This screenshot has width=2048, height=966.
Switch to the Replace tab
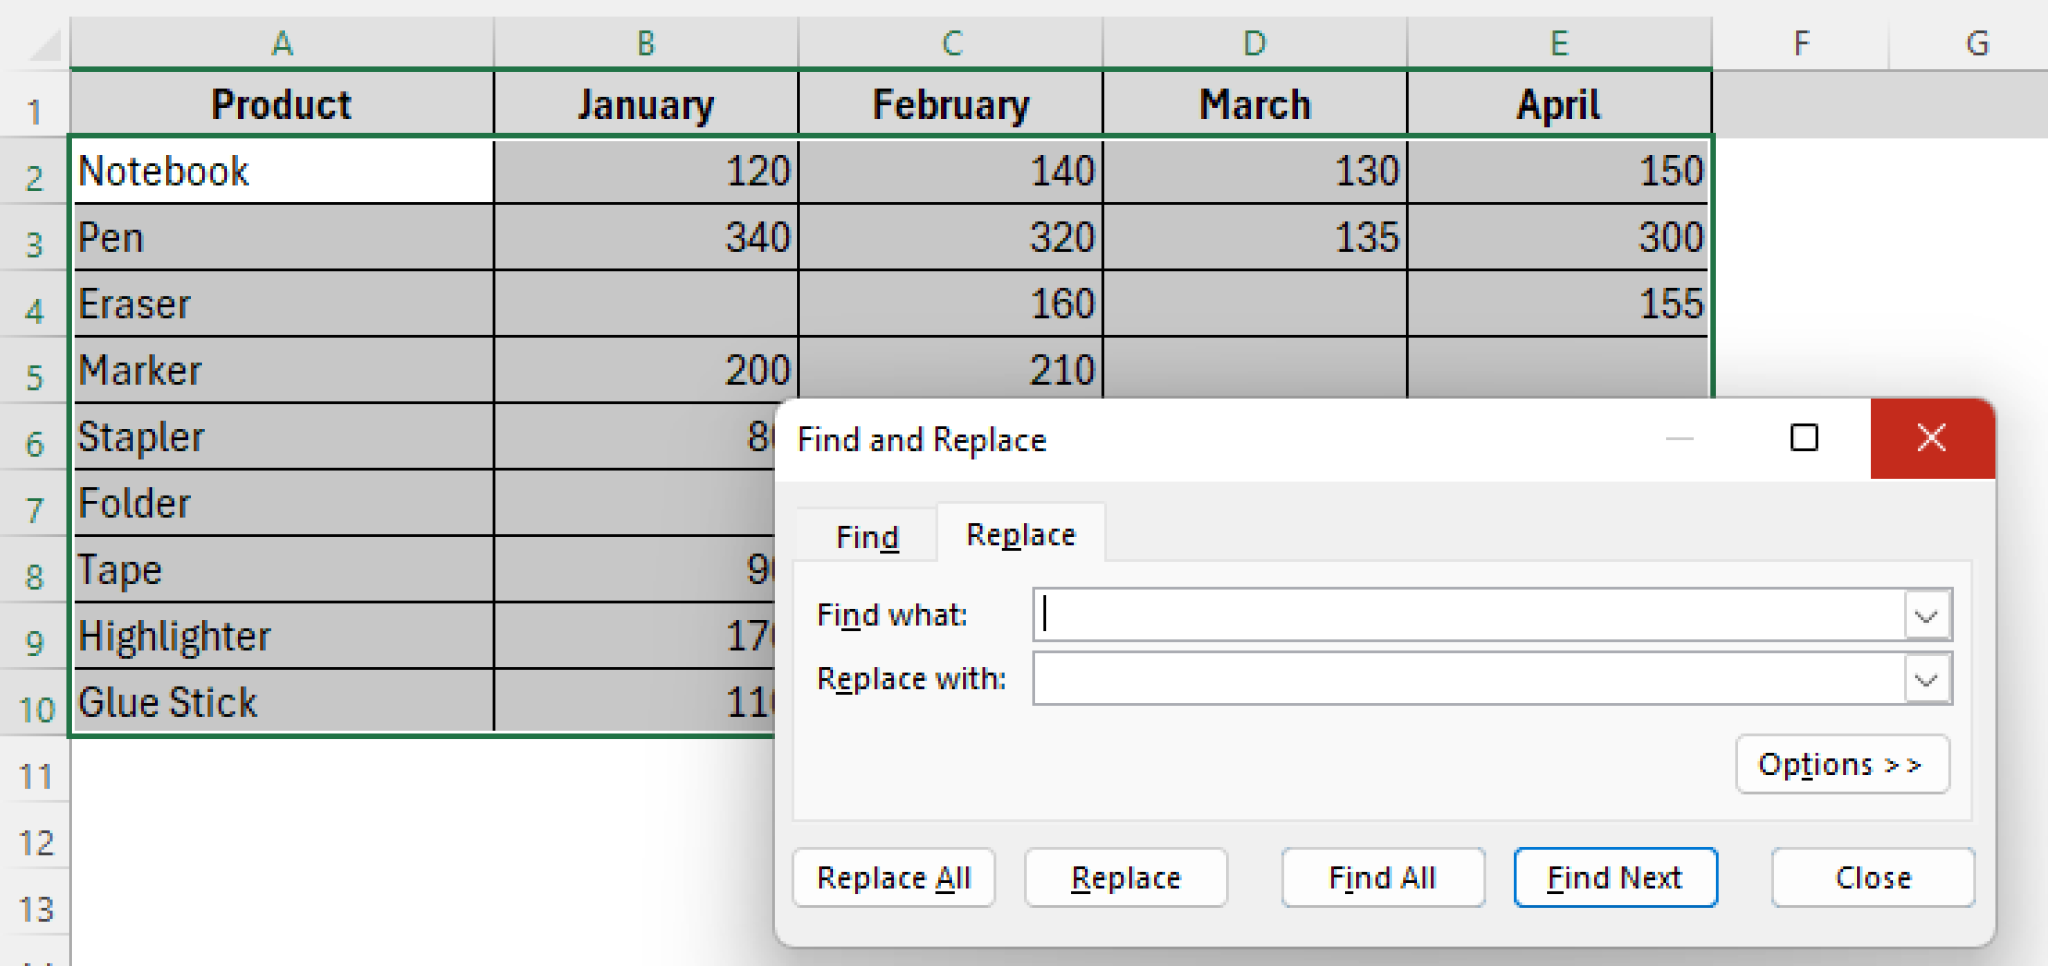(x=1019, y=533)
